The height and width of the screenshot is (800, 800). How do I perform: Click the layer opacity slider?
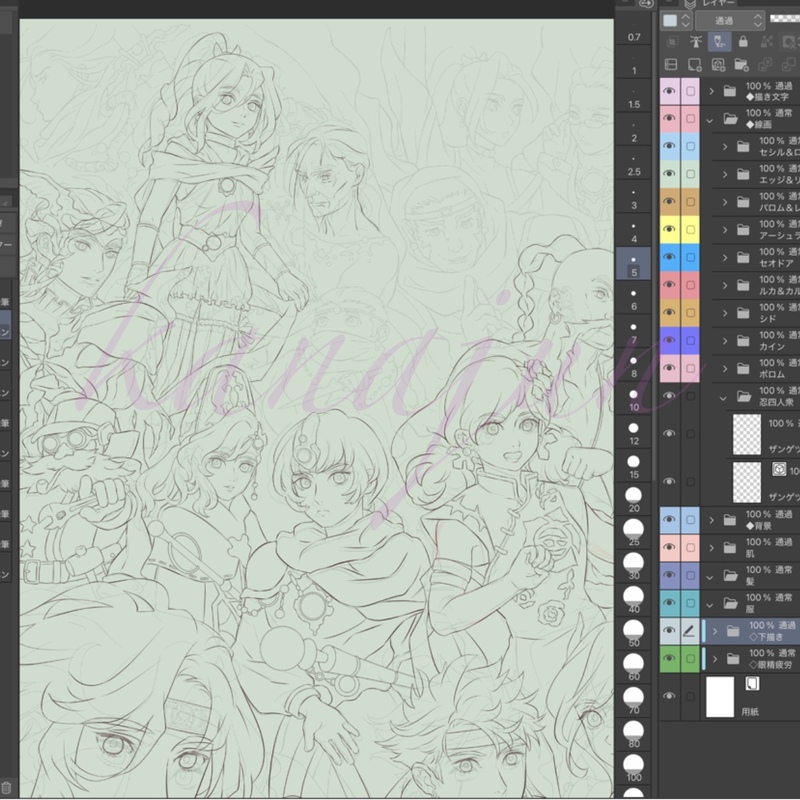click(x=785, y=19)
